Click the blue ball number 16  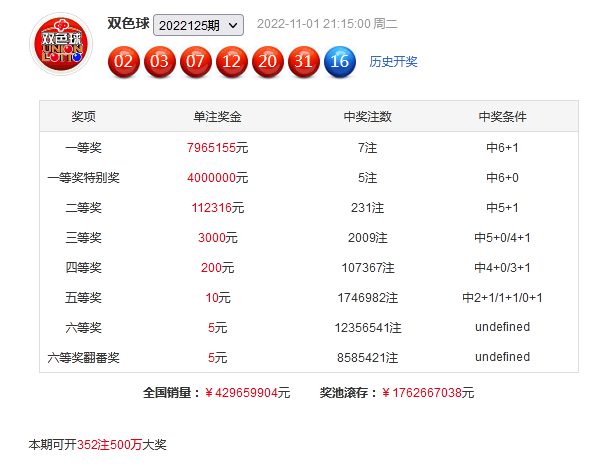point(340,62)
